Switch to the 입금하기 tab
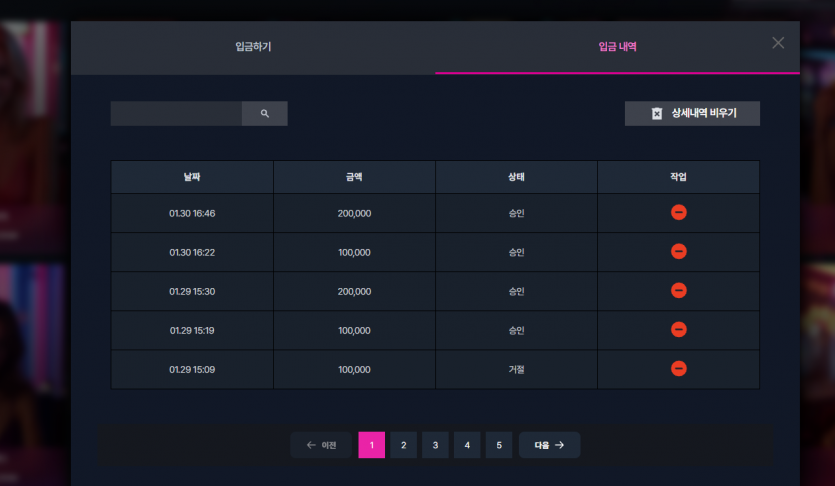The image size is (835, 486). (x=253, y=47)
